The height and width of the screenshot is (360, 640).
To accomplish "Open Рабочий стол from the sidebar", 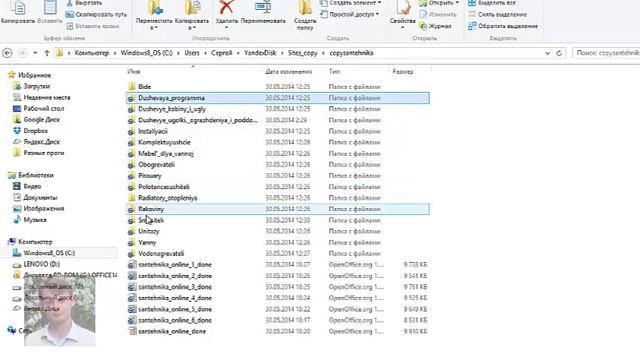I will pyautogui.click(x=38, y=109).
